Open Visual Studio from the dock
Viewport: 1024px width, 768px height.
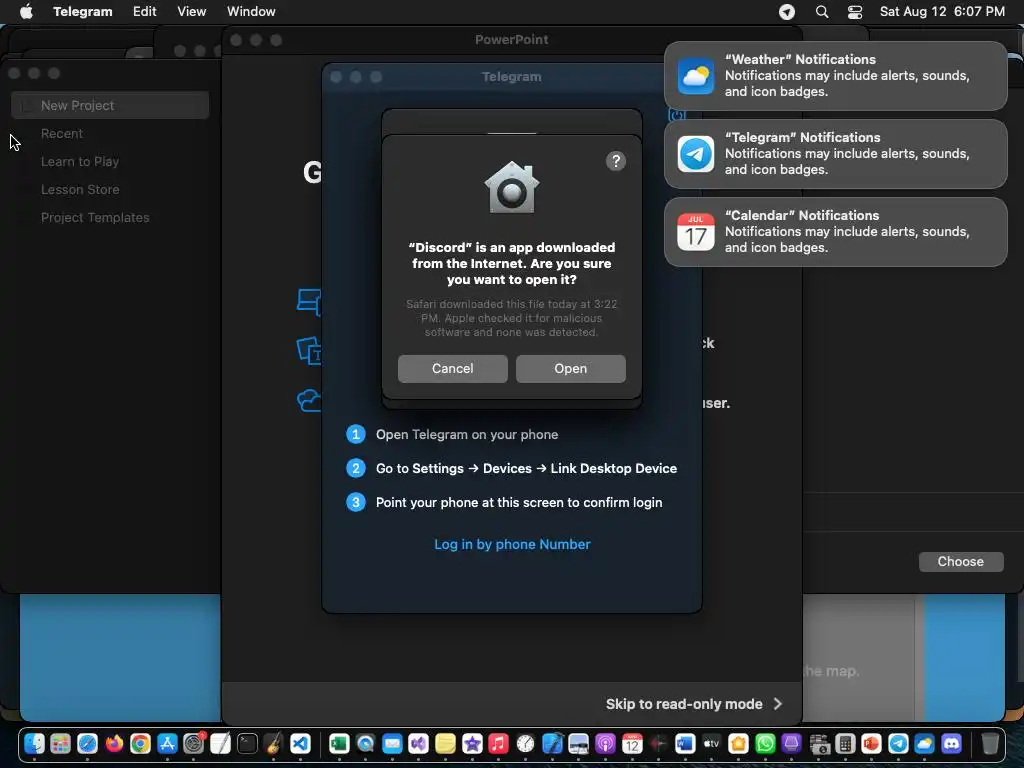click(419, 743)
